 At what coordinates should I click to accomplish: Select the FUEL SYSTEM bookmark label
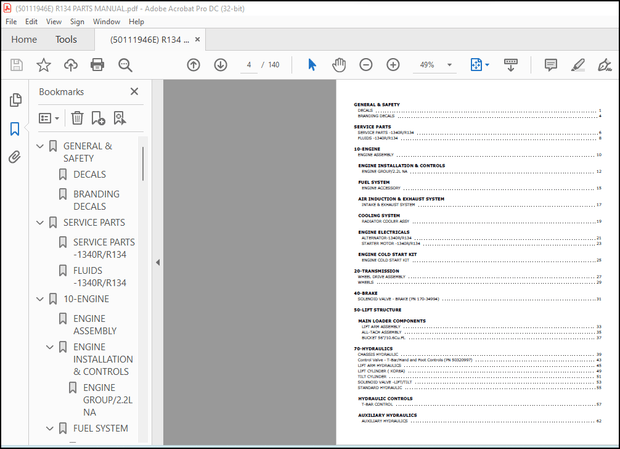click(100, 428)
